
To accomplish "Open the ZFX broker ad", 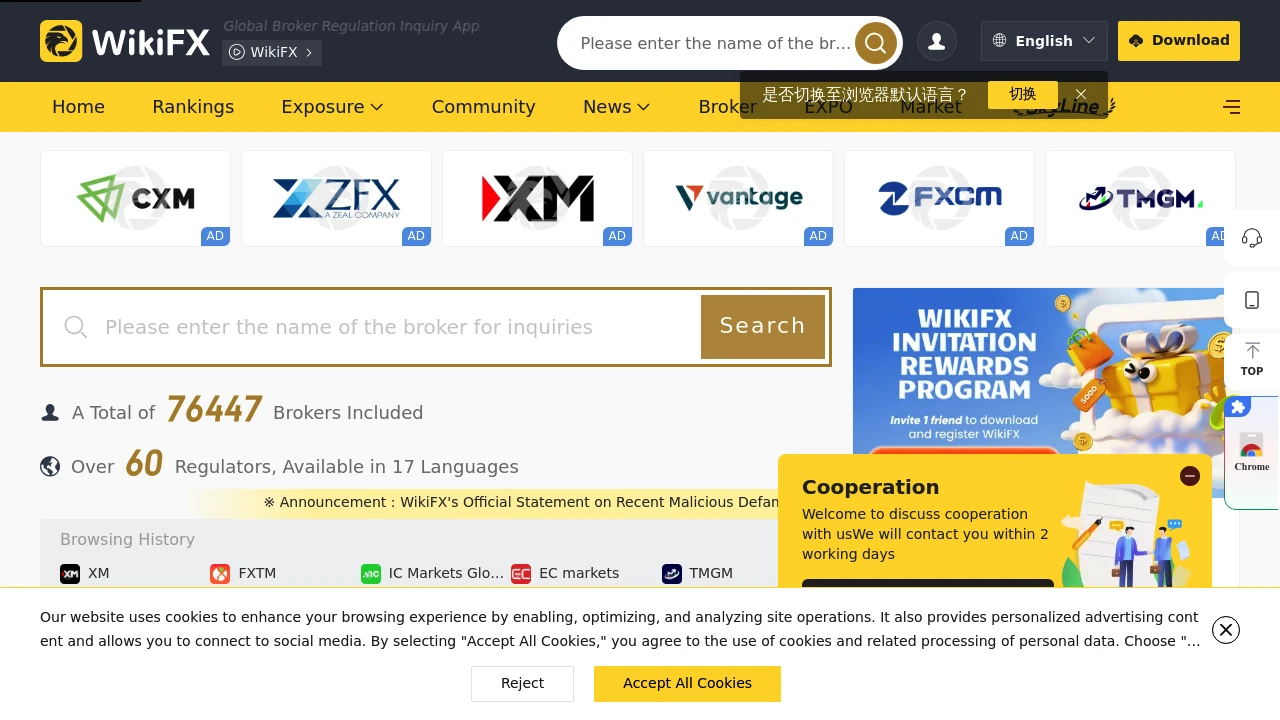I will pyautogui.click(x=336, y=198).
